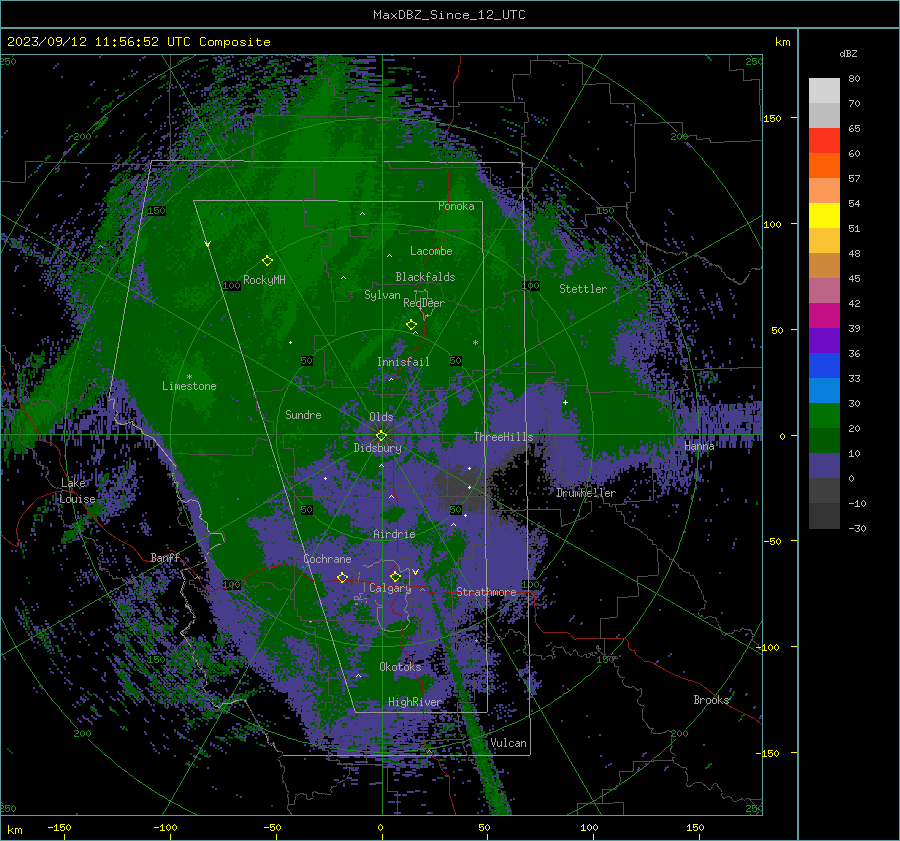Click the yellow diamond marker above RockyMH

[267, 261]
